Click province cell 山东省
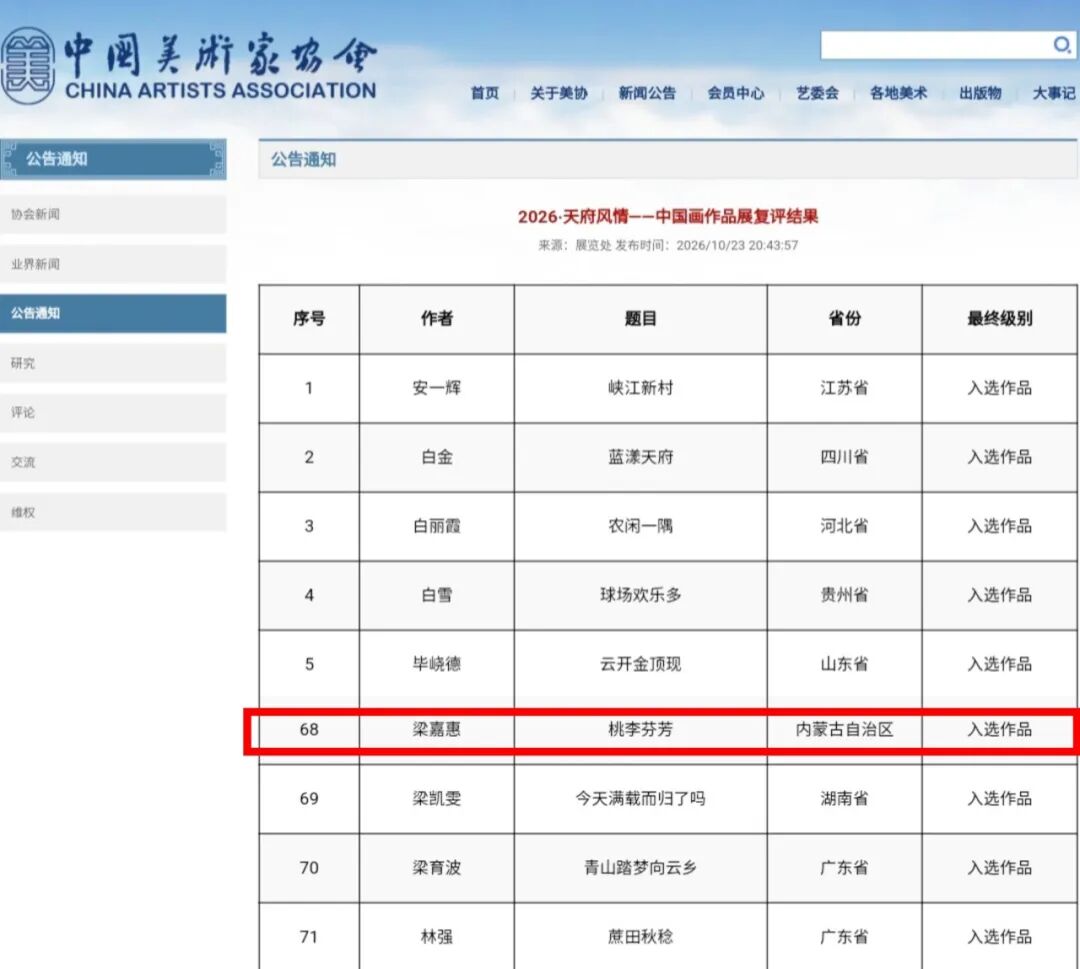 [844, 665]
